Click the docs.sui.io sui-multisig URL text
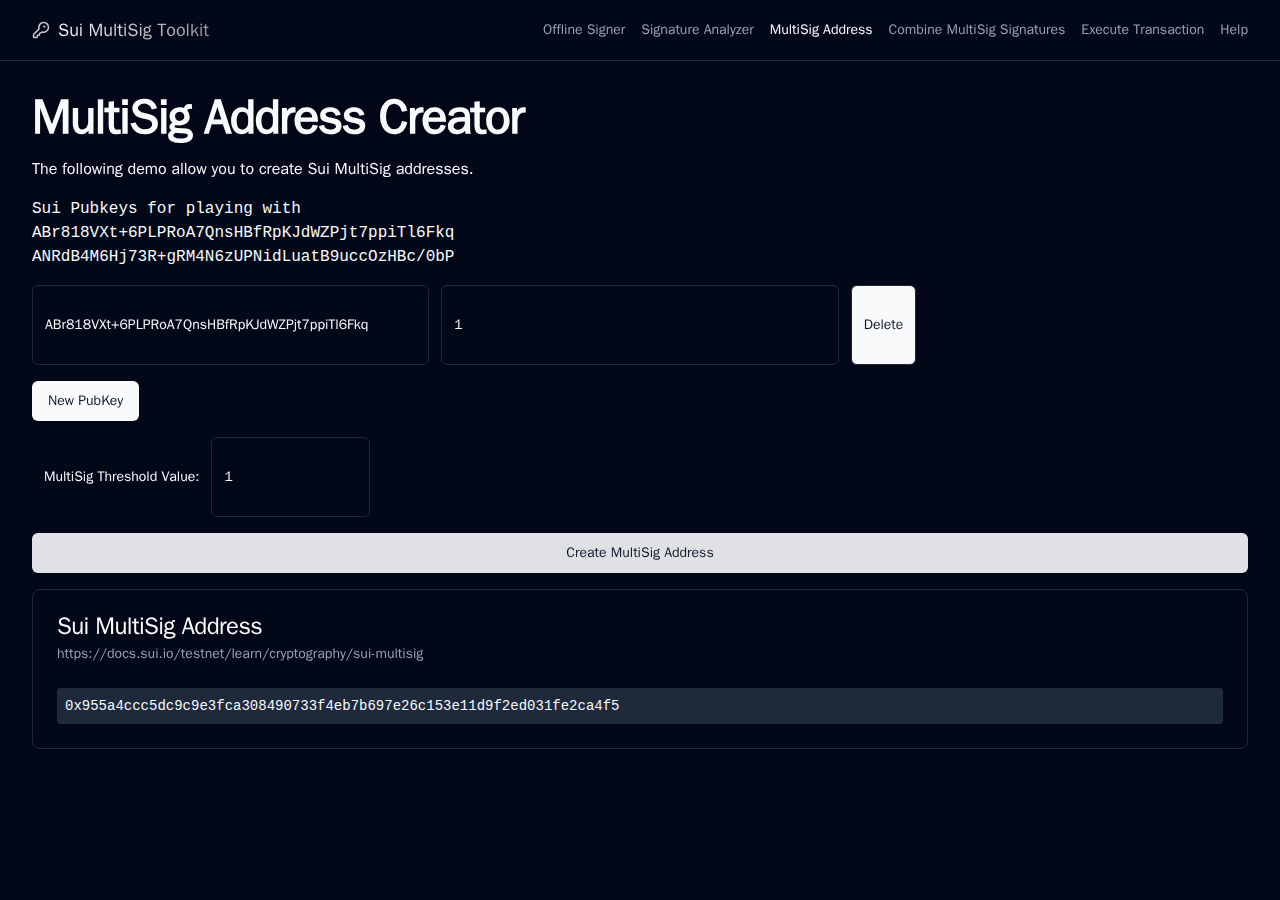Screen dimensions: 1280x900 click(x=240, y=653)
